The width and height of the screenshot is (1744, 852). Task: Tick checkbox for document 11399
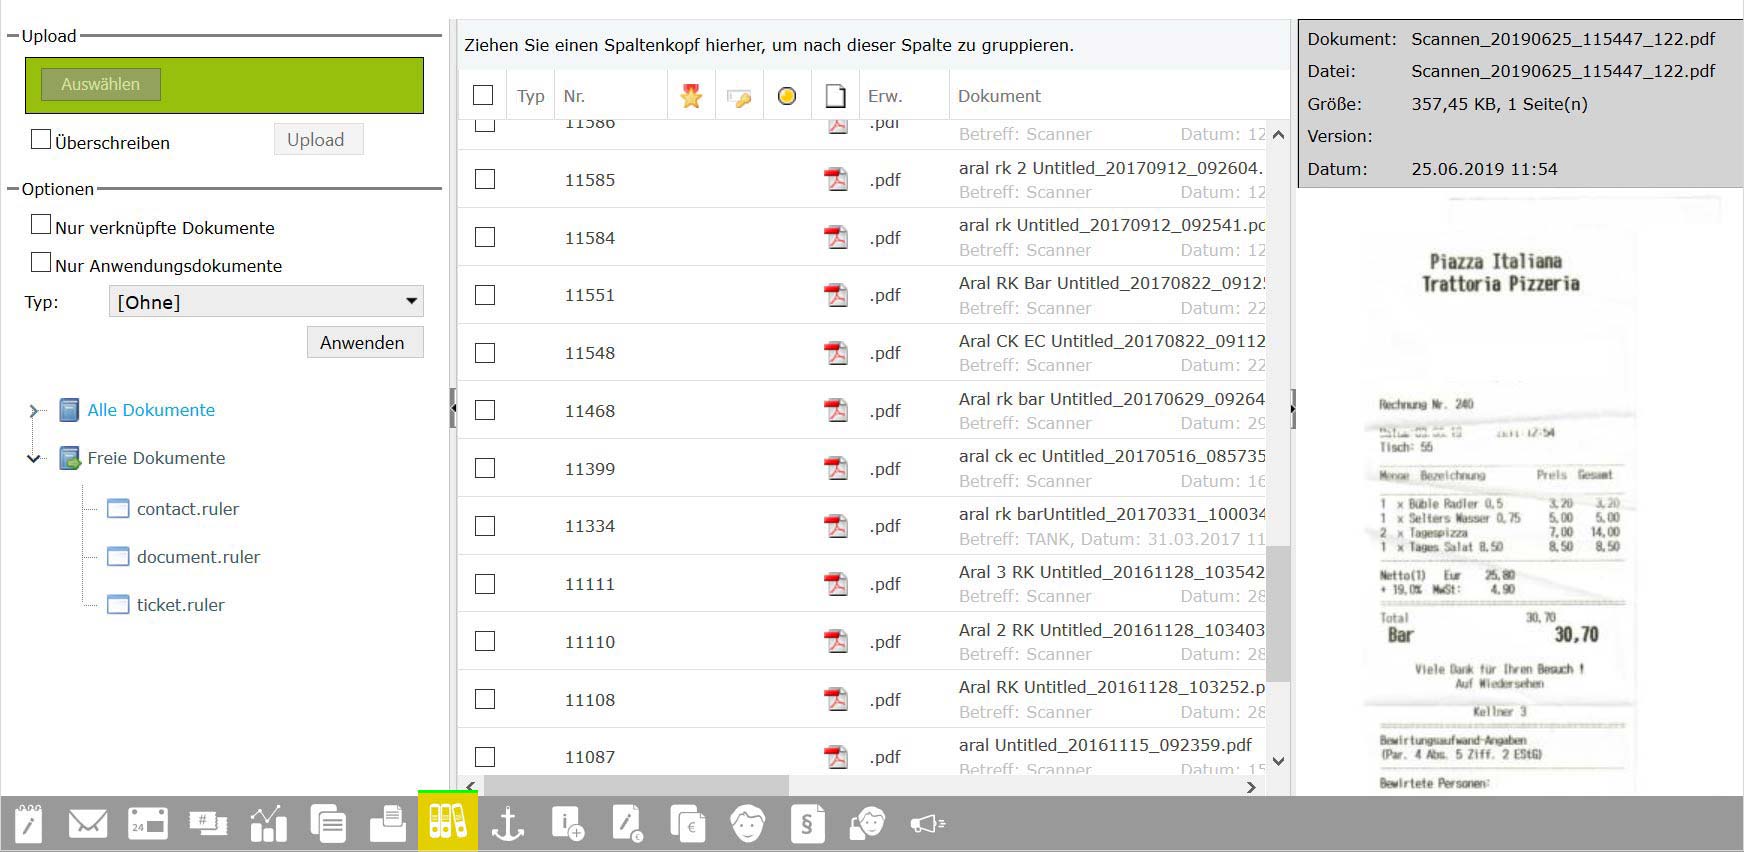[x=485, y=468]
